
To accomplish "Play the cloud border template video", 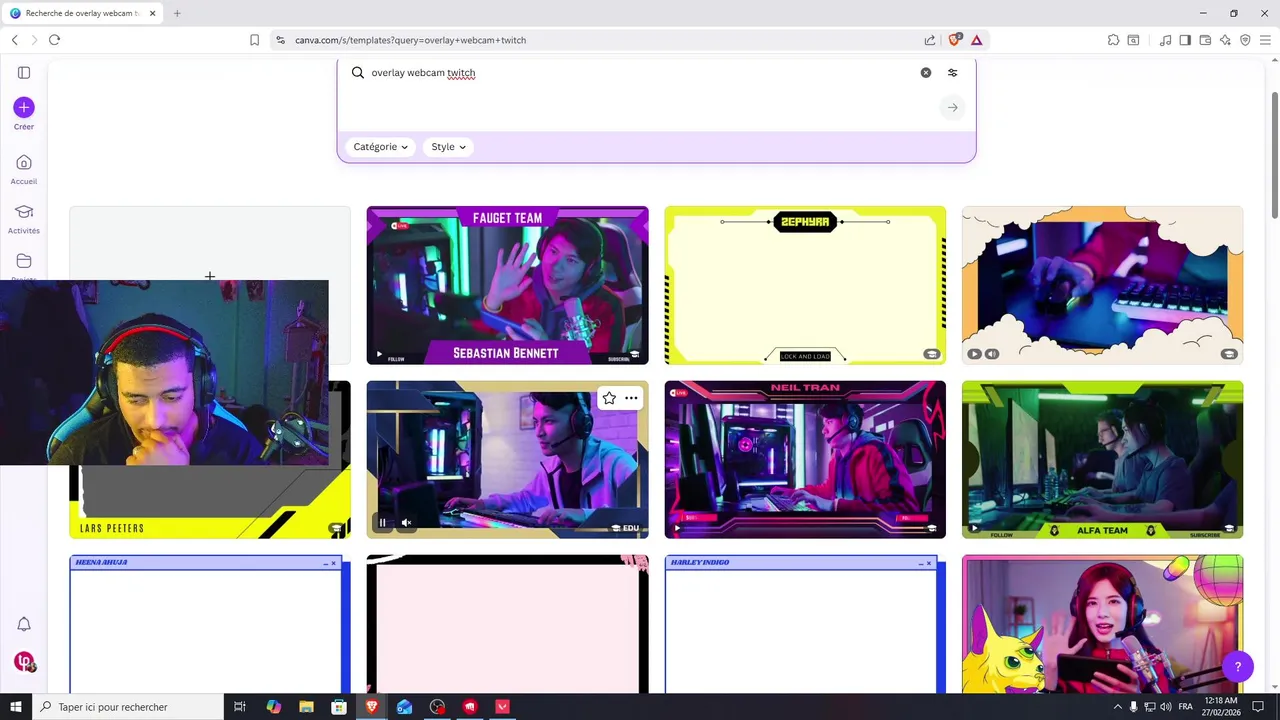I will [x=975, y=354].
